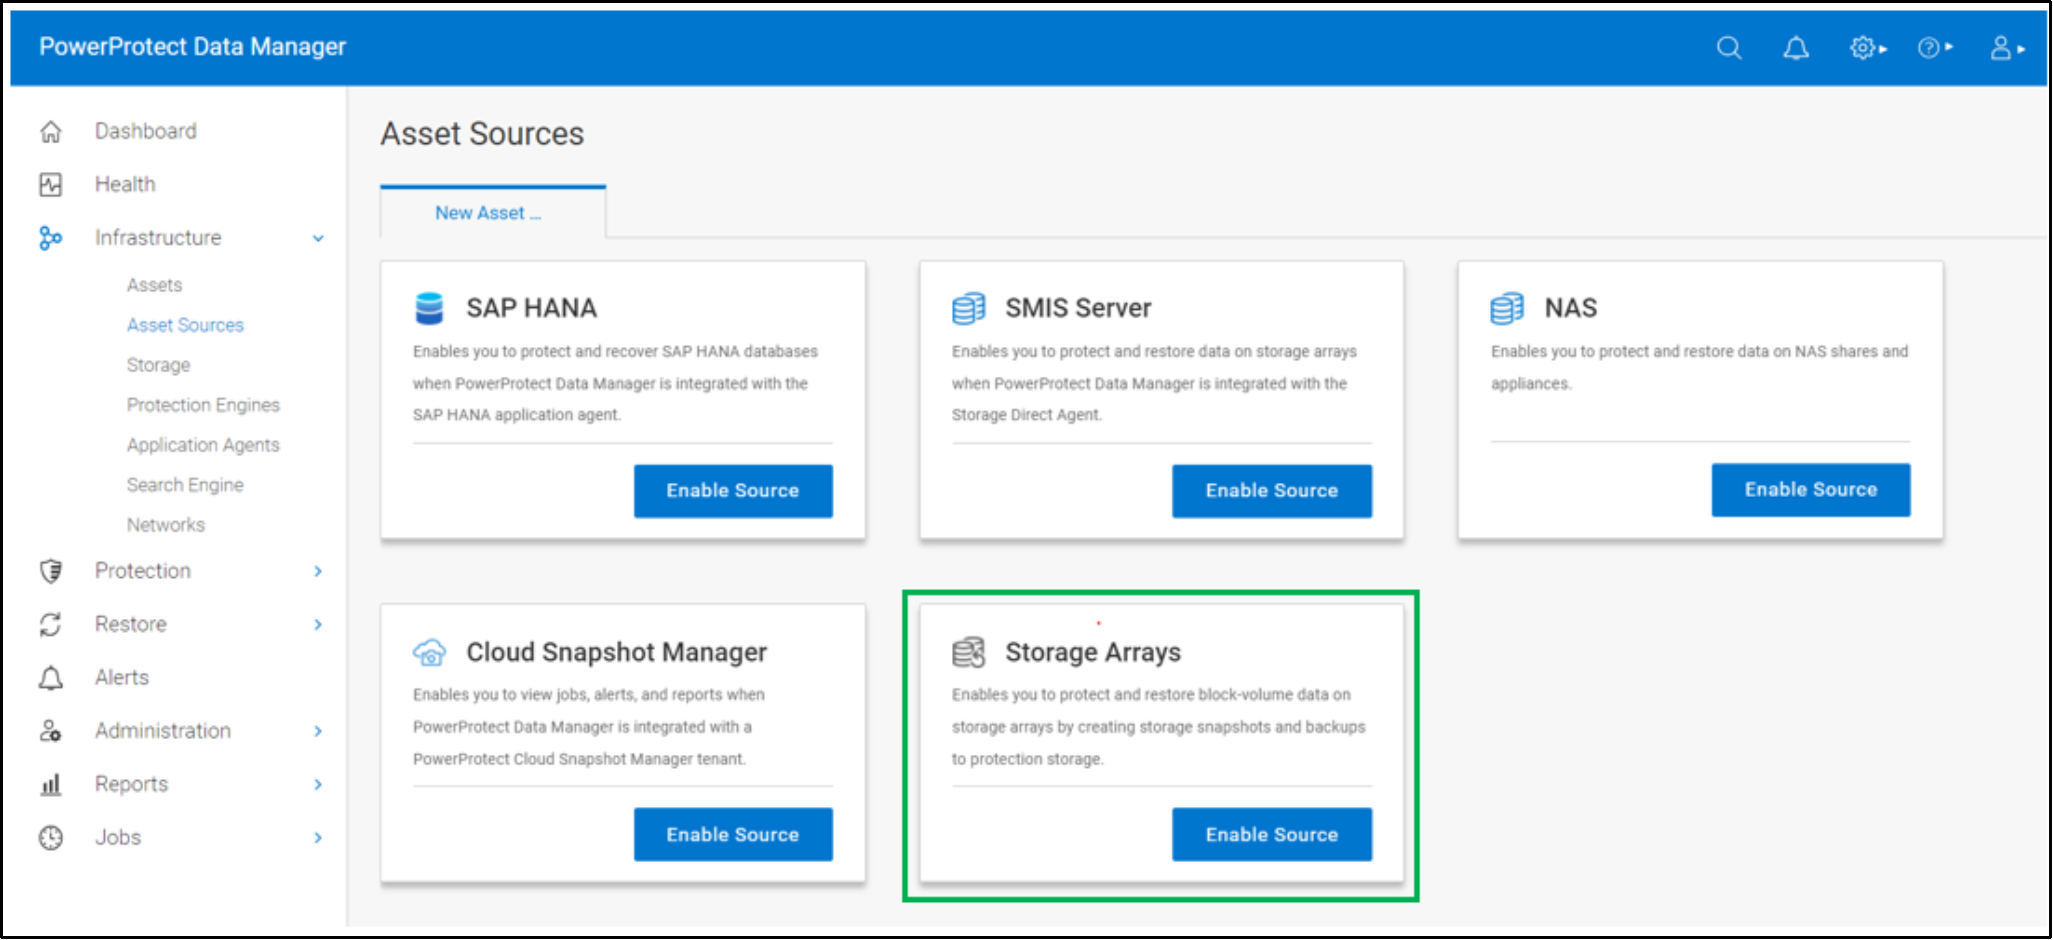Image resolution: width=2053 pixels, height=940 pixels.
Task: Click the SMIS Server icon
Action: tap(968, 308)
